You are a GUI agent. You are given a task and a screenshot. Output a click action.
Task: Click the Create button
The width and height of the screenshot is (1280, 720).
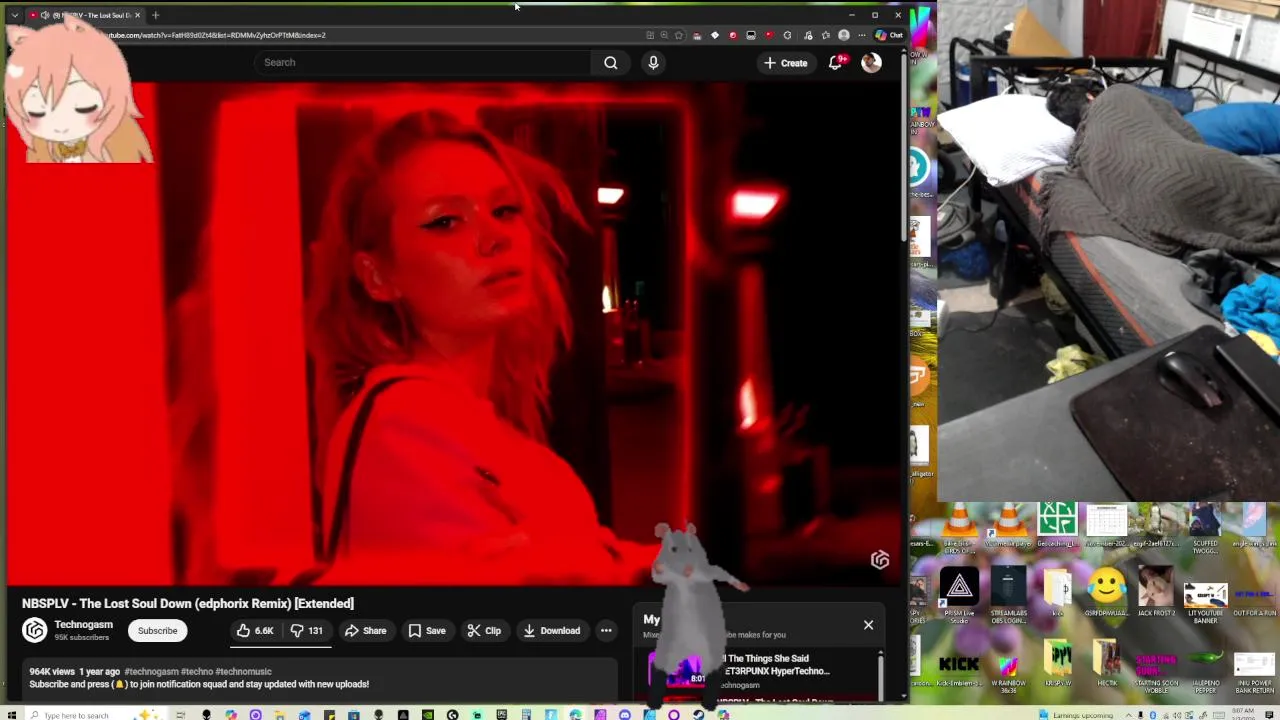[x=785, y=62]
